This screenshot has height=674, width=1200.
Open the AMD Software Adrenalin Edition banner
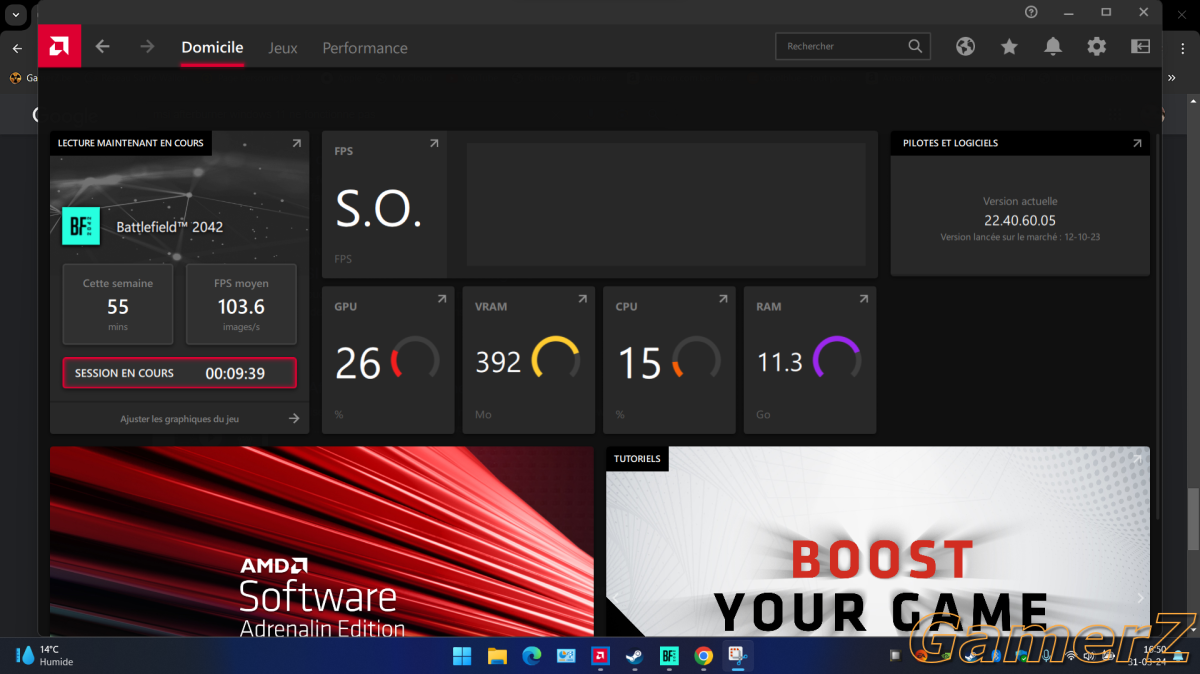click(322, 541)
